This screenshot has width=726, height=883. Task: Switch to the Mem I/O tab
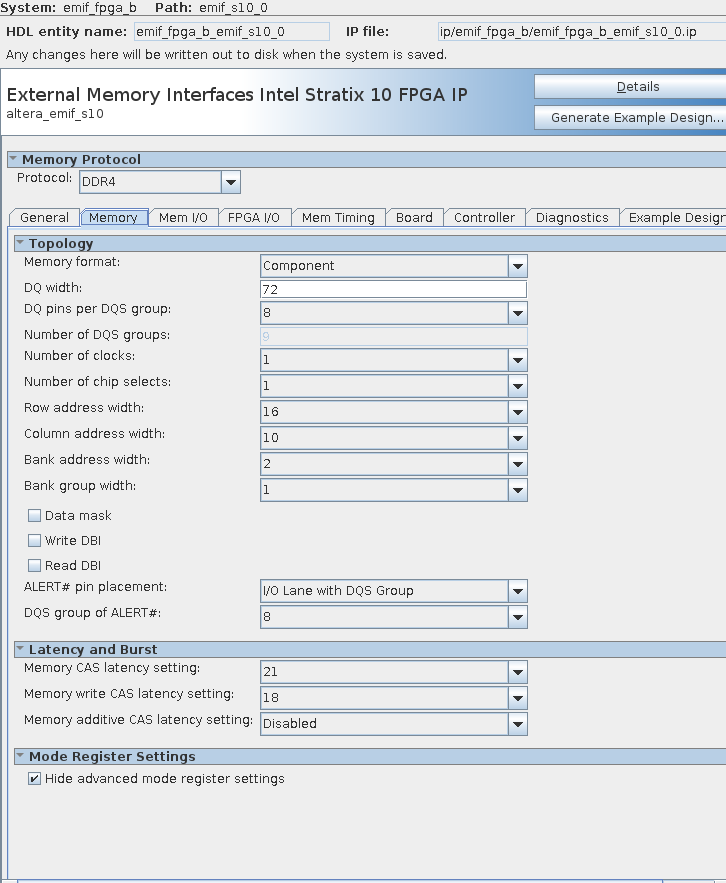pos(183,218)
